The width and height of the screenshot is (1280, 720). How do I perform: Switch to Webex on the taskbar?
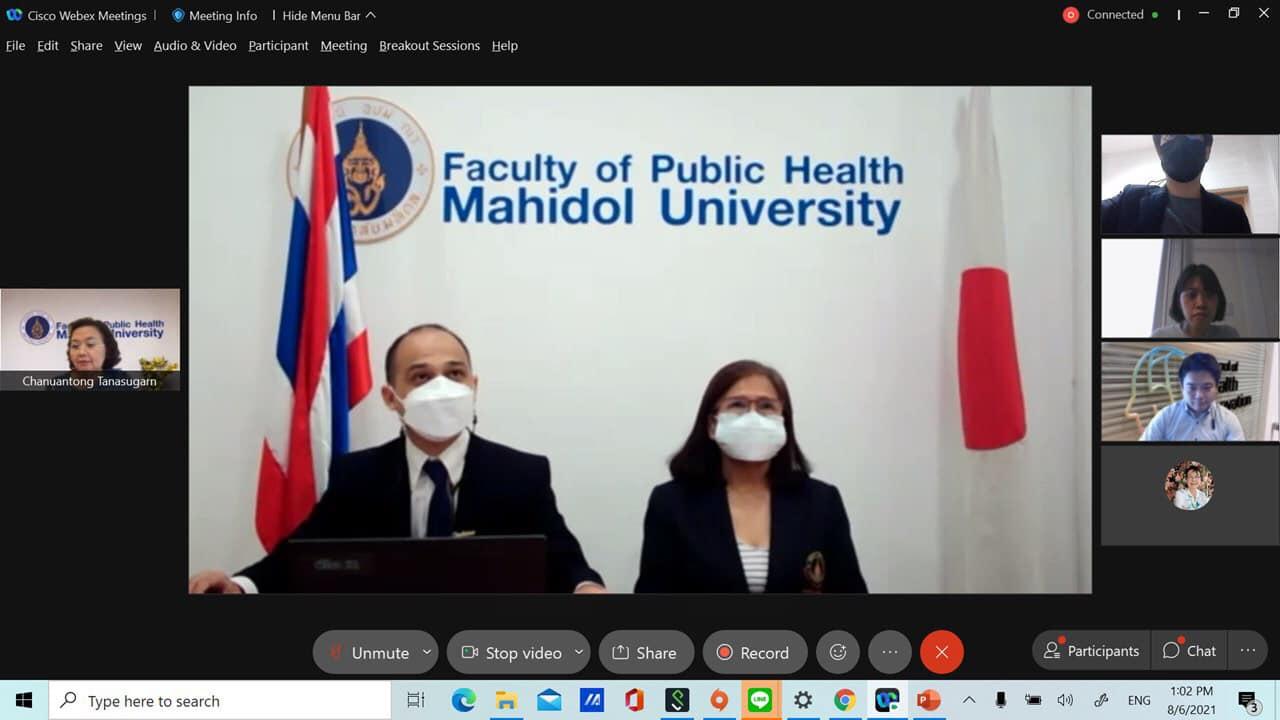tap(887, 700)
